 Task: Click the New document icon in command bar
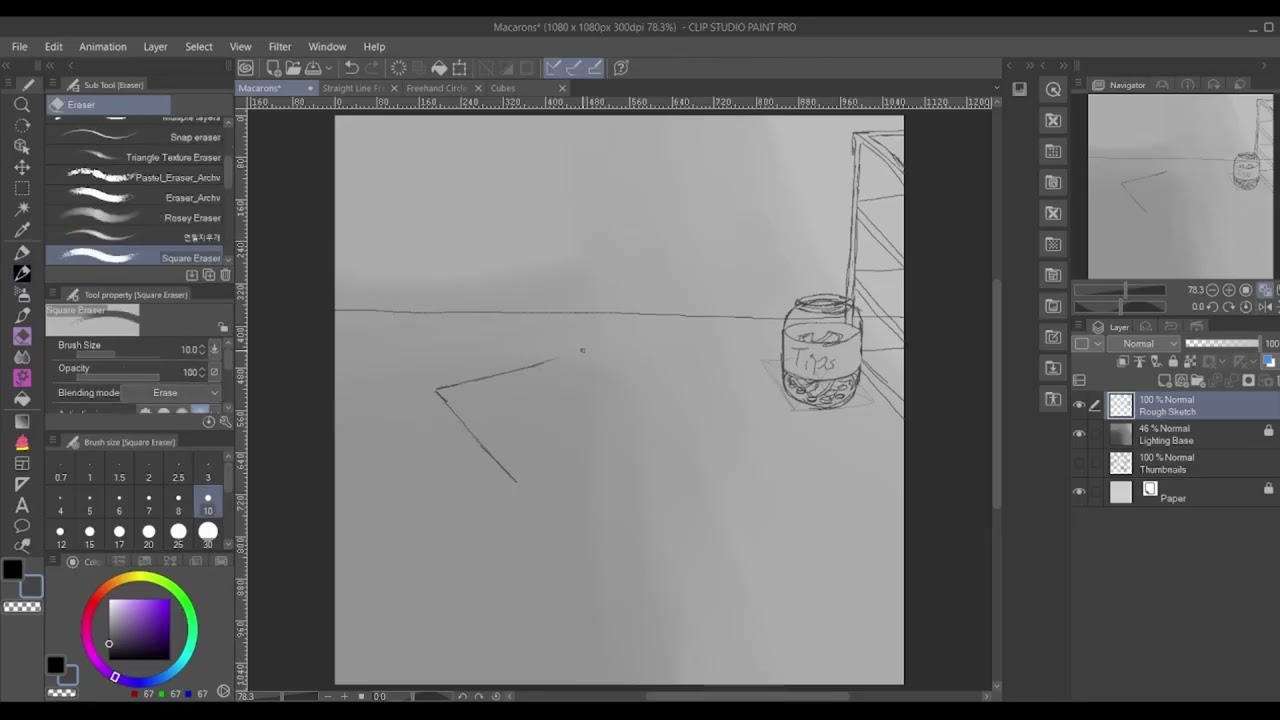tap(272, 68)
